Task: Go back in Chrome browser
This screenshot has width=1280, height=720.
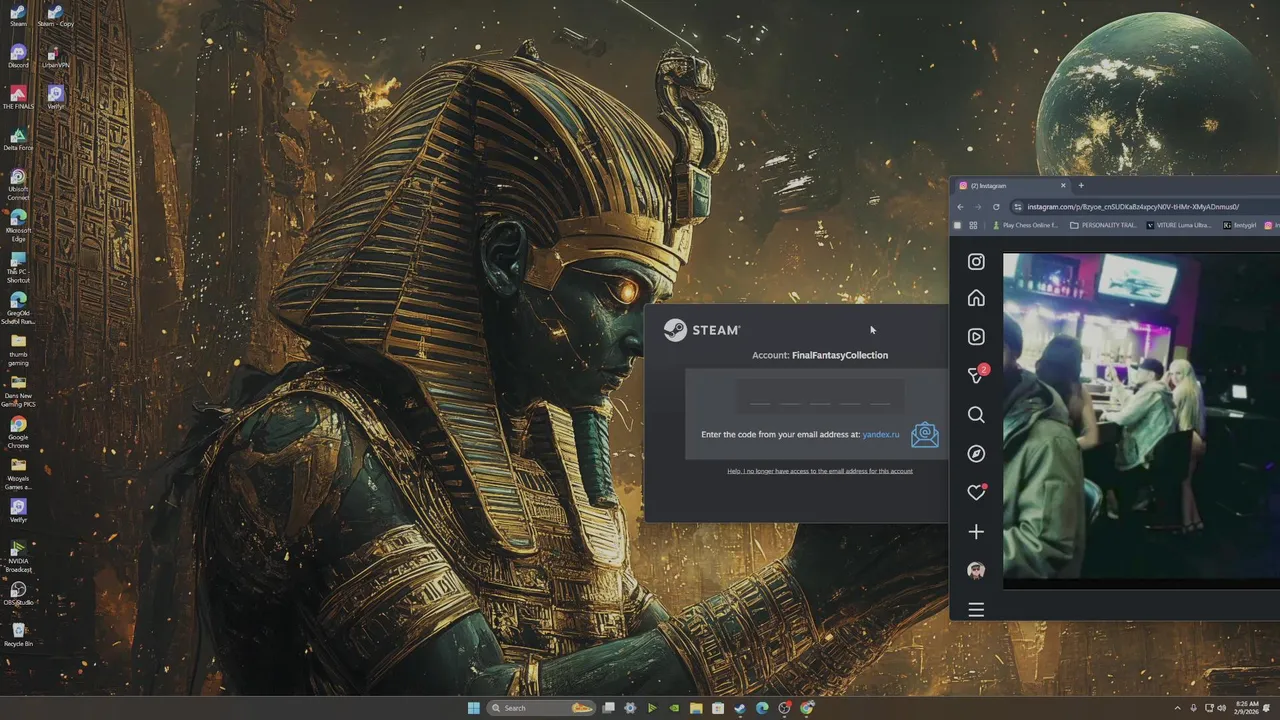Action: point(960,207)
